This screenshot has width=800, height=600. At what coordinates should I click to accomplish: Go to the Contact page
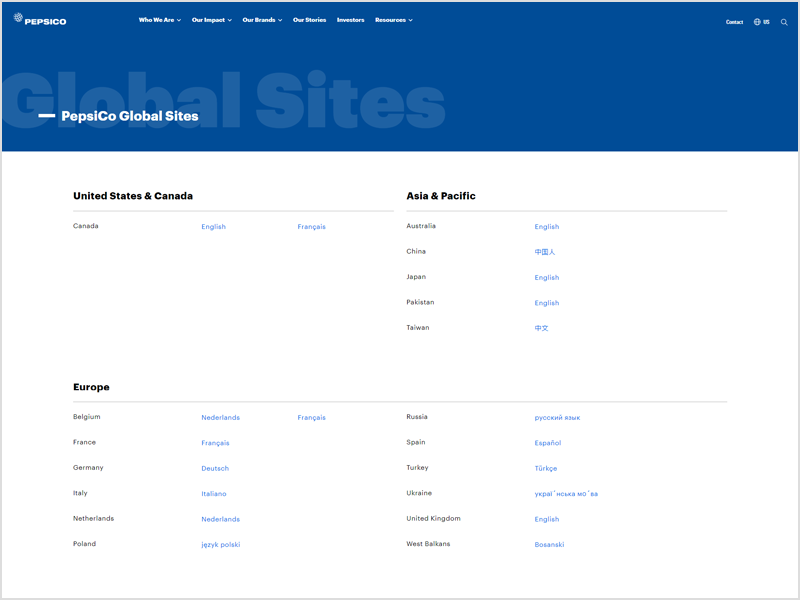[734, 22]
